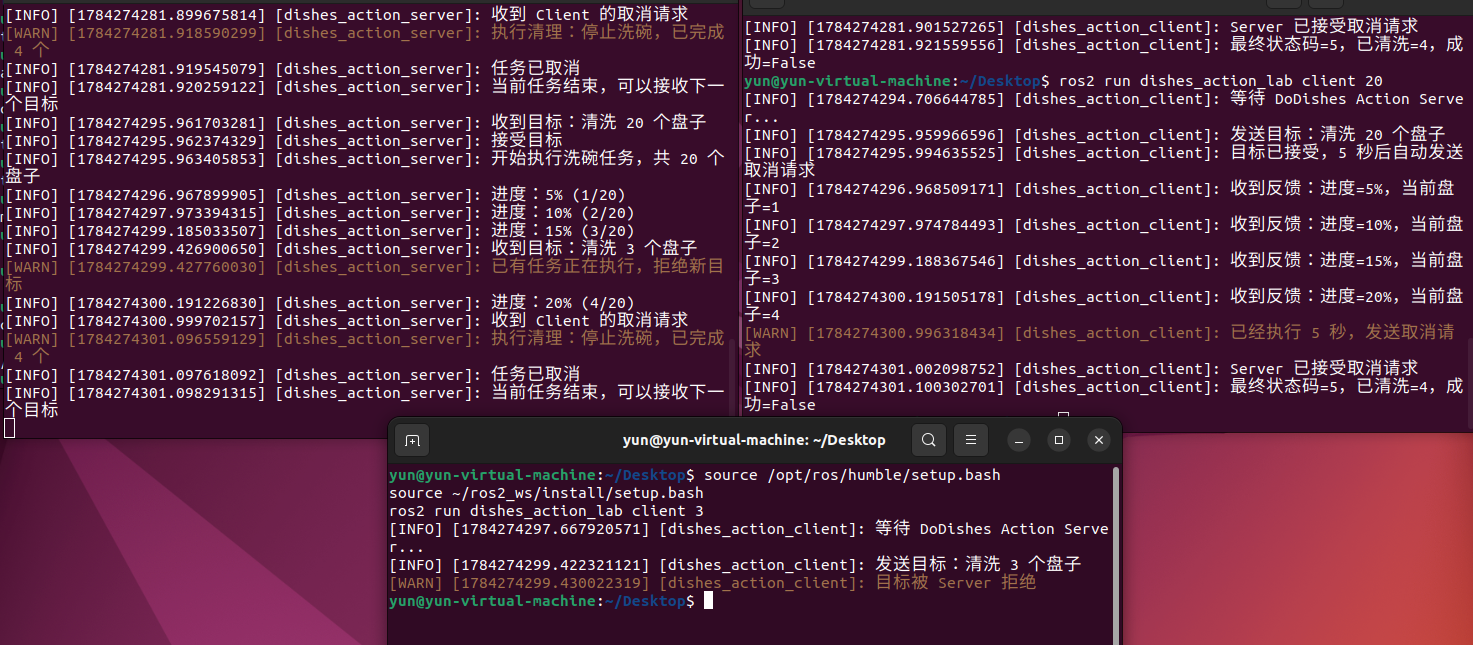Click the 'ros2 run dishes_action_lab client 3' line
Viewport: 1473px width, 645px height.
(546, 511)
